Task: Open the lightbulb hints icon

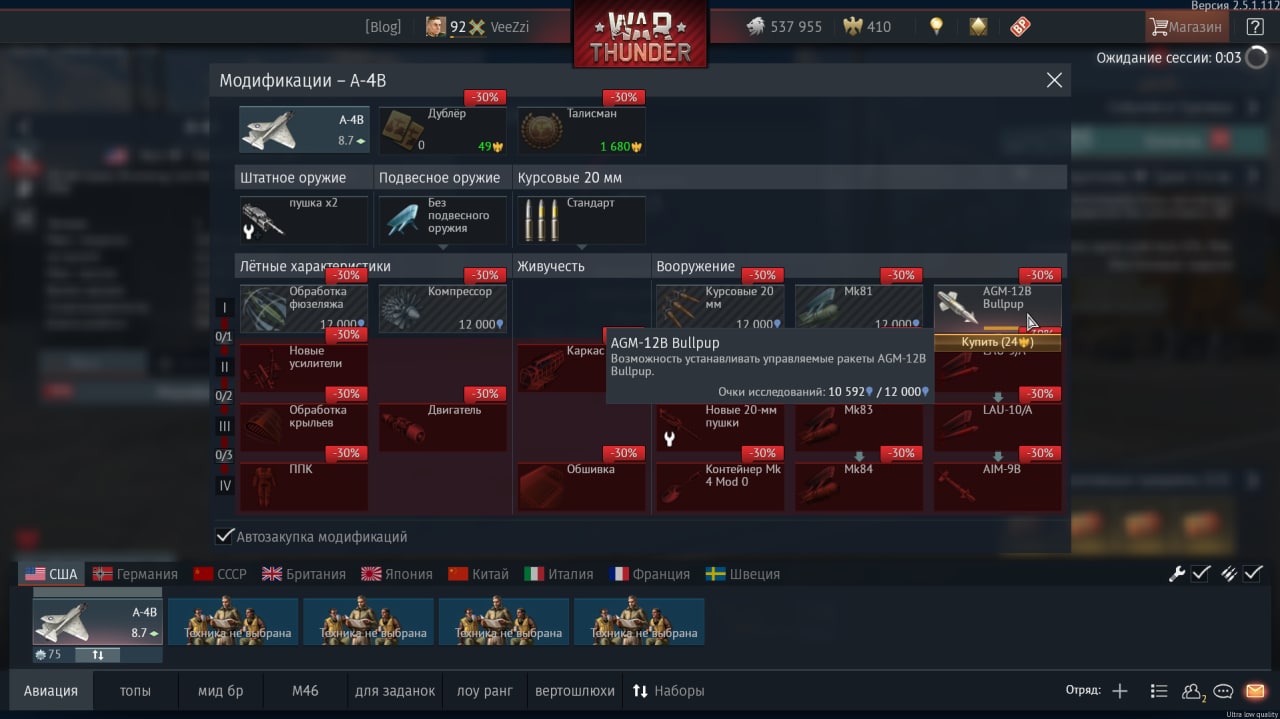Action: (936, 27)
